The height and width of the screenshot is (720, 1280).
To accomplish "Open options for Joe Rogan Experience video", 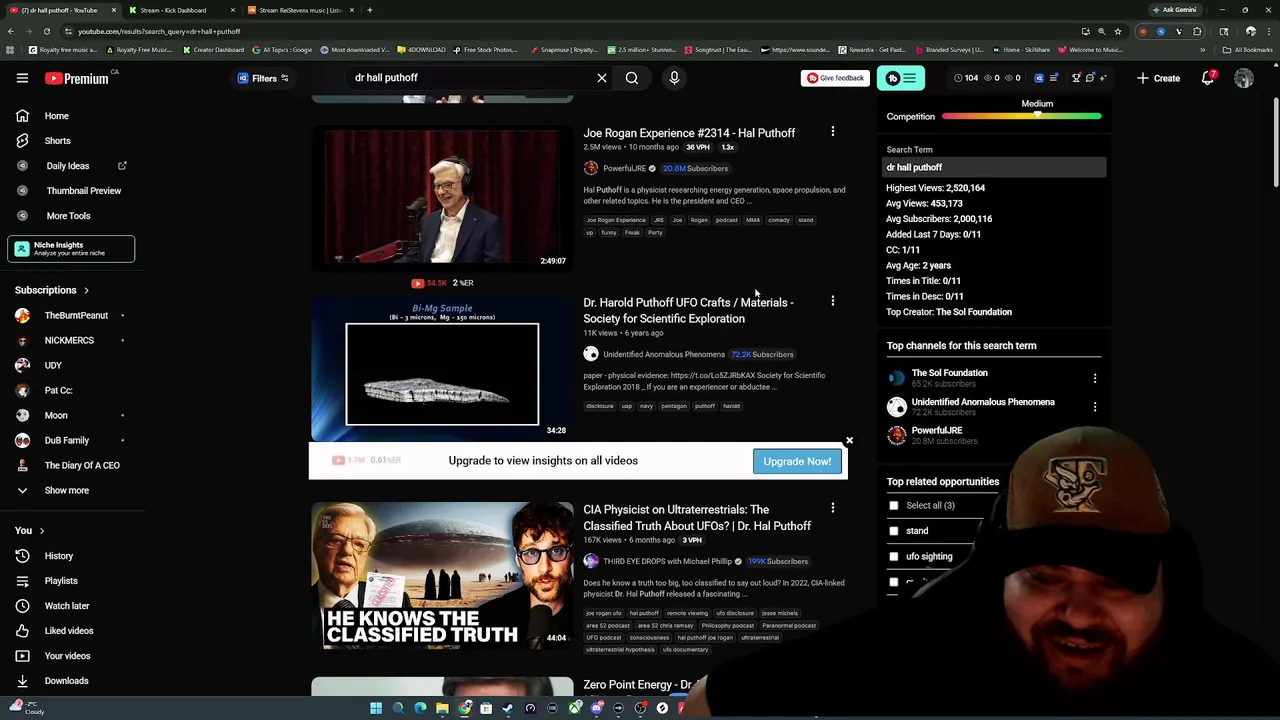I will [832, 131].
